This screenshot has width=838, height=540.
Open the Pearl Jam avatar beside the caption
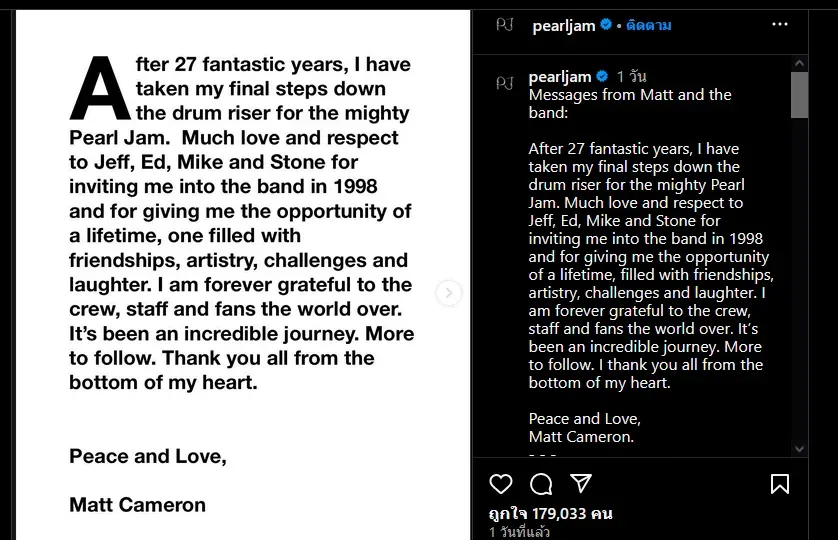click(x=505, y=83)
